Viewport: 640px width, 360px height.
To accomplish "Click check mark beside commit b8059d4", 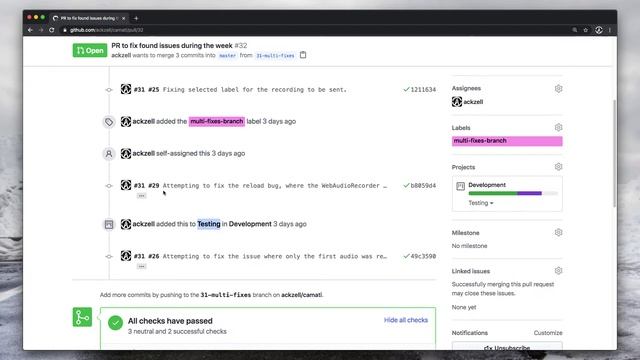I will (406, 185).
